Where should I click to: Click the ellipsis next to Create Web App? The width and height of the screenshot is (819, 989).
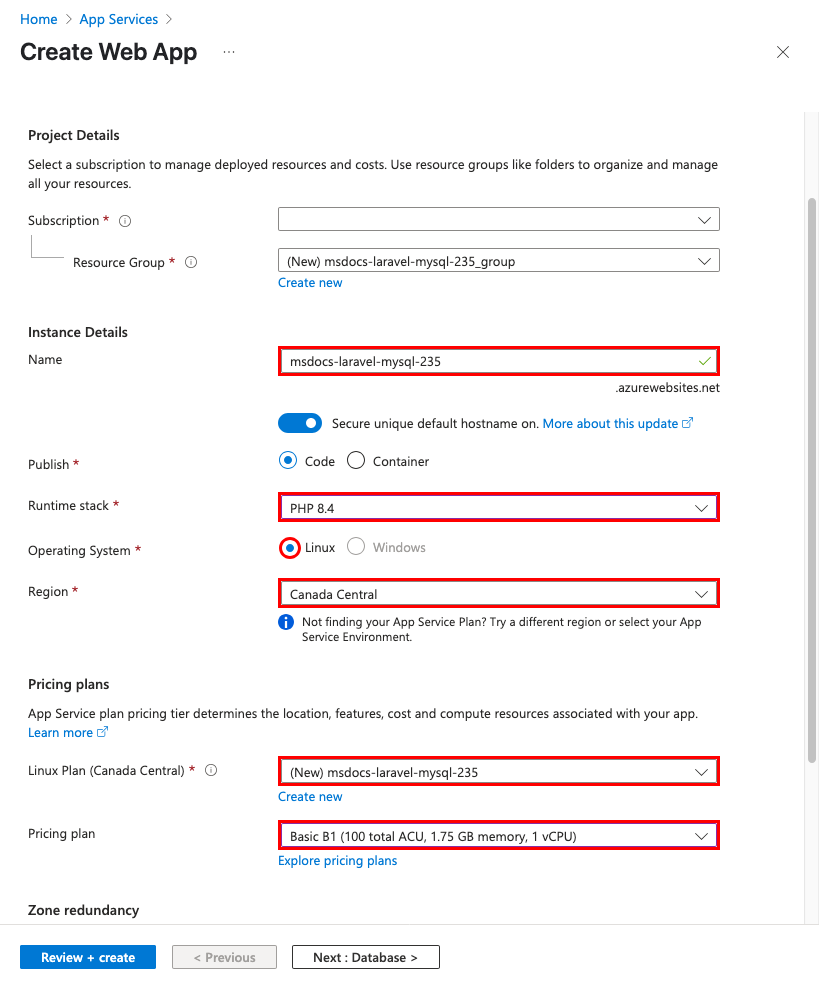click(228, 51)
